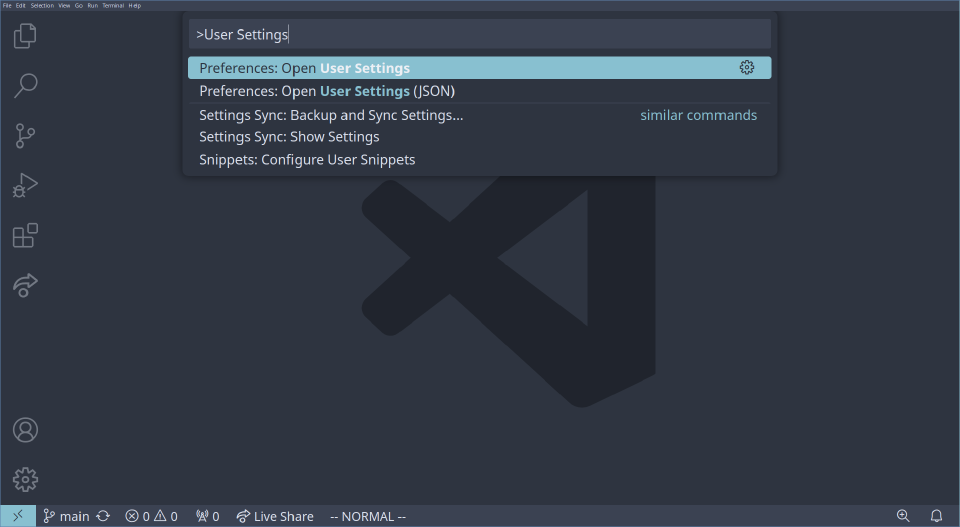Select Settings Sync: Backup and Sync Settings

[479, 115]
